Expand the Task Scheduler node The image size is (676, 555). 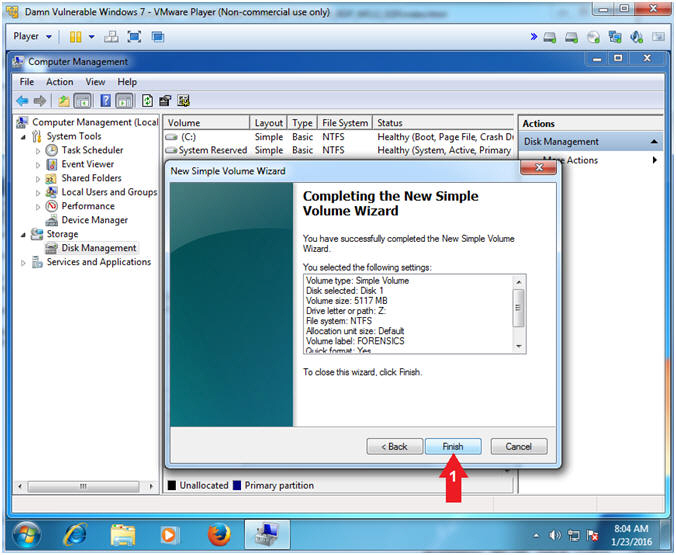click(38, 151)
